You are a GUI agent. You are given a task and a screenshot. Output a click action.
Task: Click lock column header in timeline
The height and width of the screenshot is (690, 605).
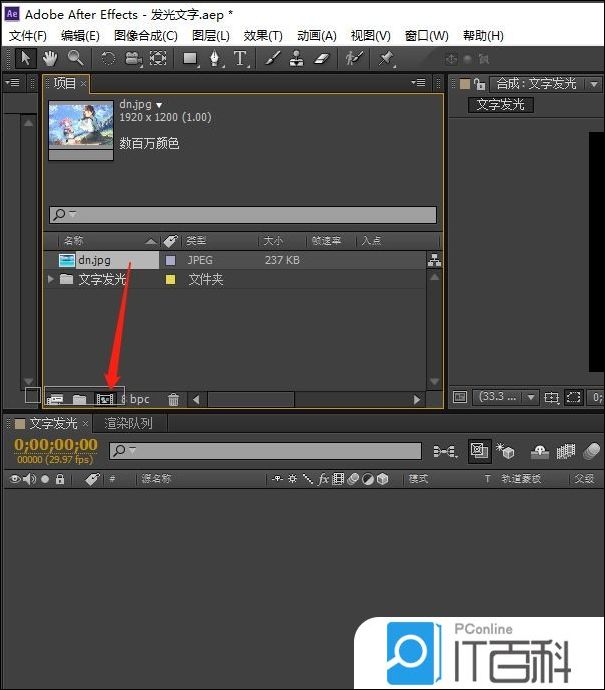[60, 479]
